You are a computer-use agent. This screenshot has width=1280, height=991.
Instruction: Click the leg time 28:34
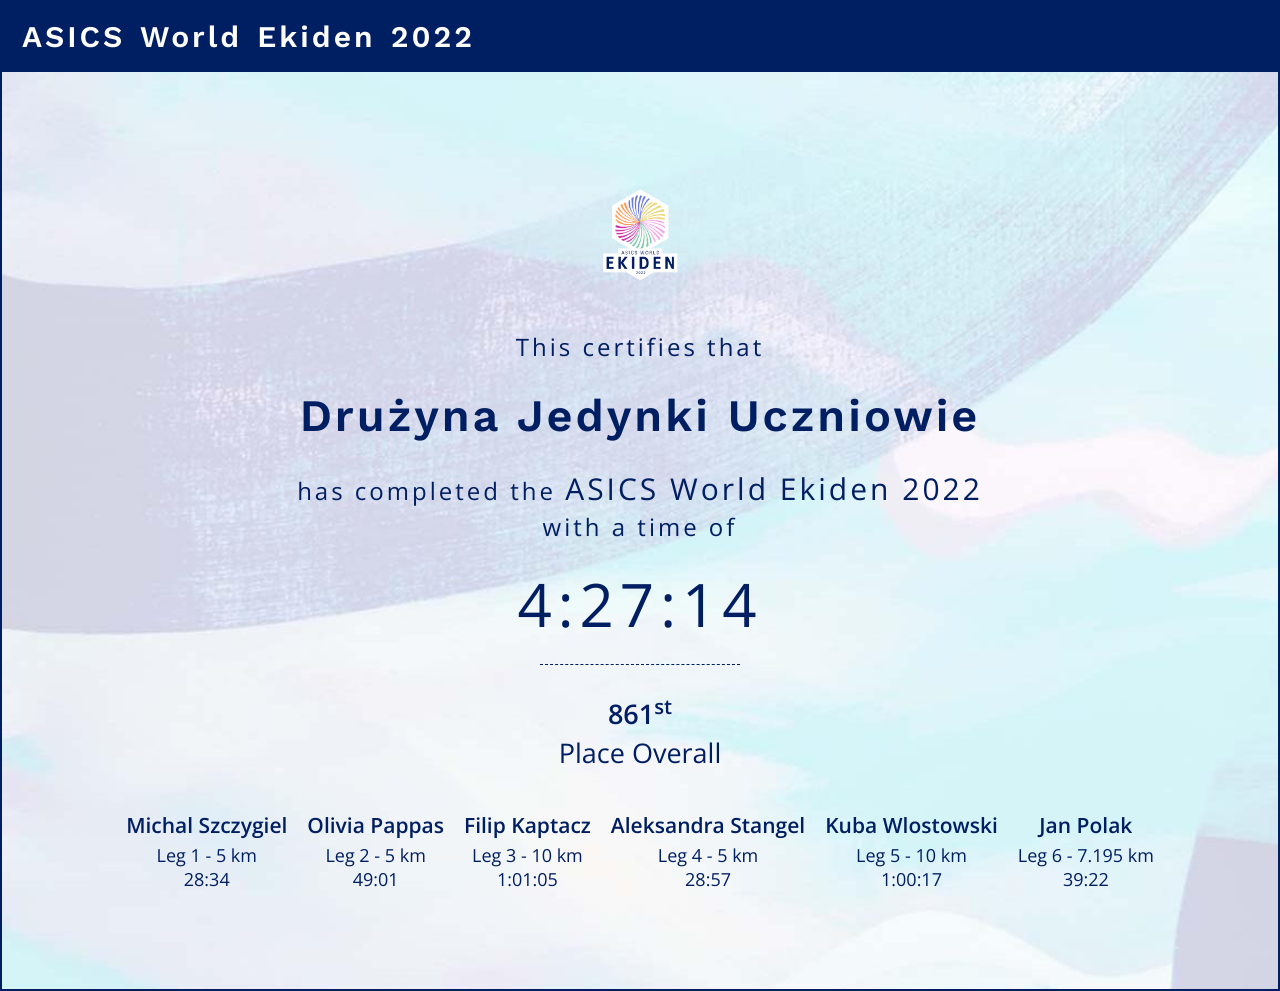coord(207,880)
